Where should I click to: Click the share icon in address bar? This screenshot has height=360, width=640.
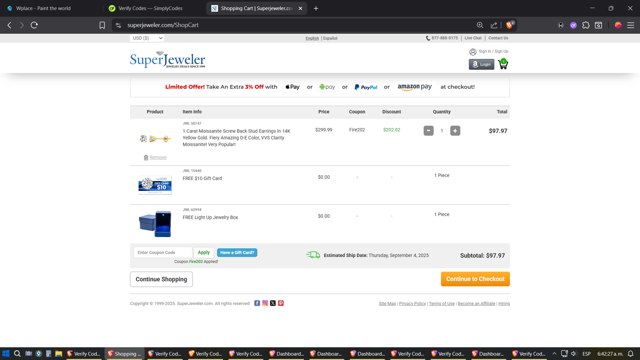click(x=494, y=25)
